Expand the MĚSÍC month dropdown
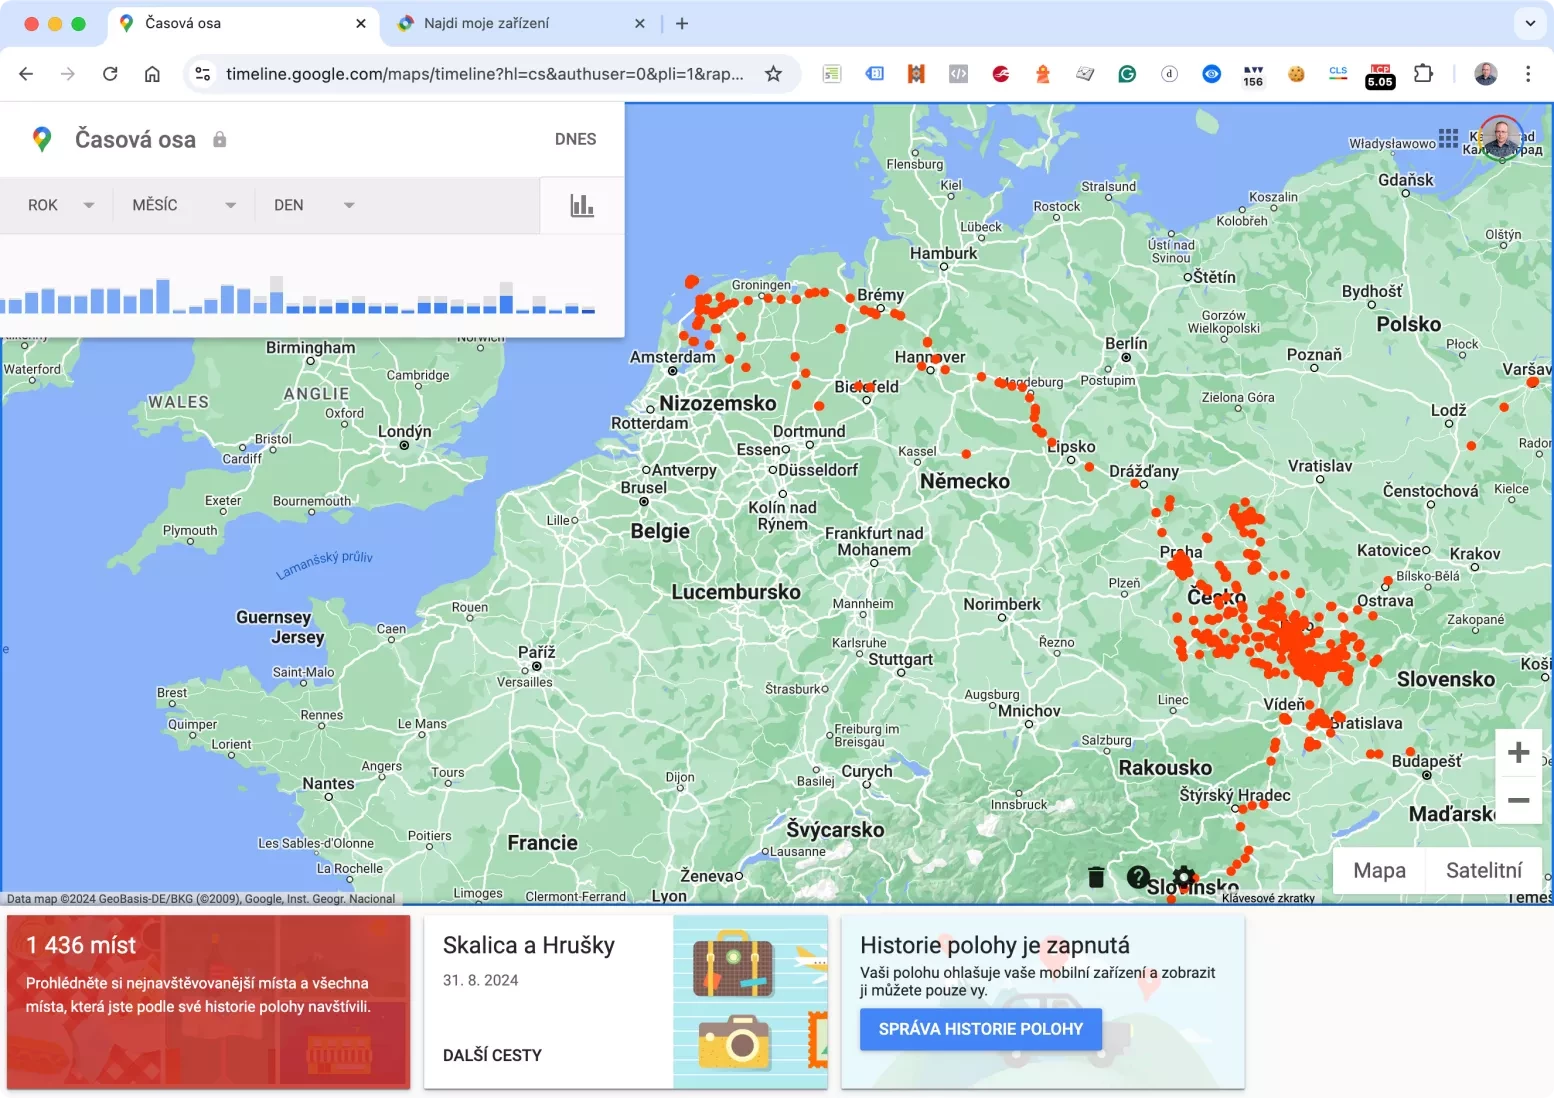The width and height of the screenshot is (1554, 1098). (184, 205)
